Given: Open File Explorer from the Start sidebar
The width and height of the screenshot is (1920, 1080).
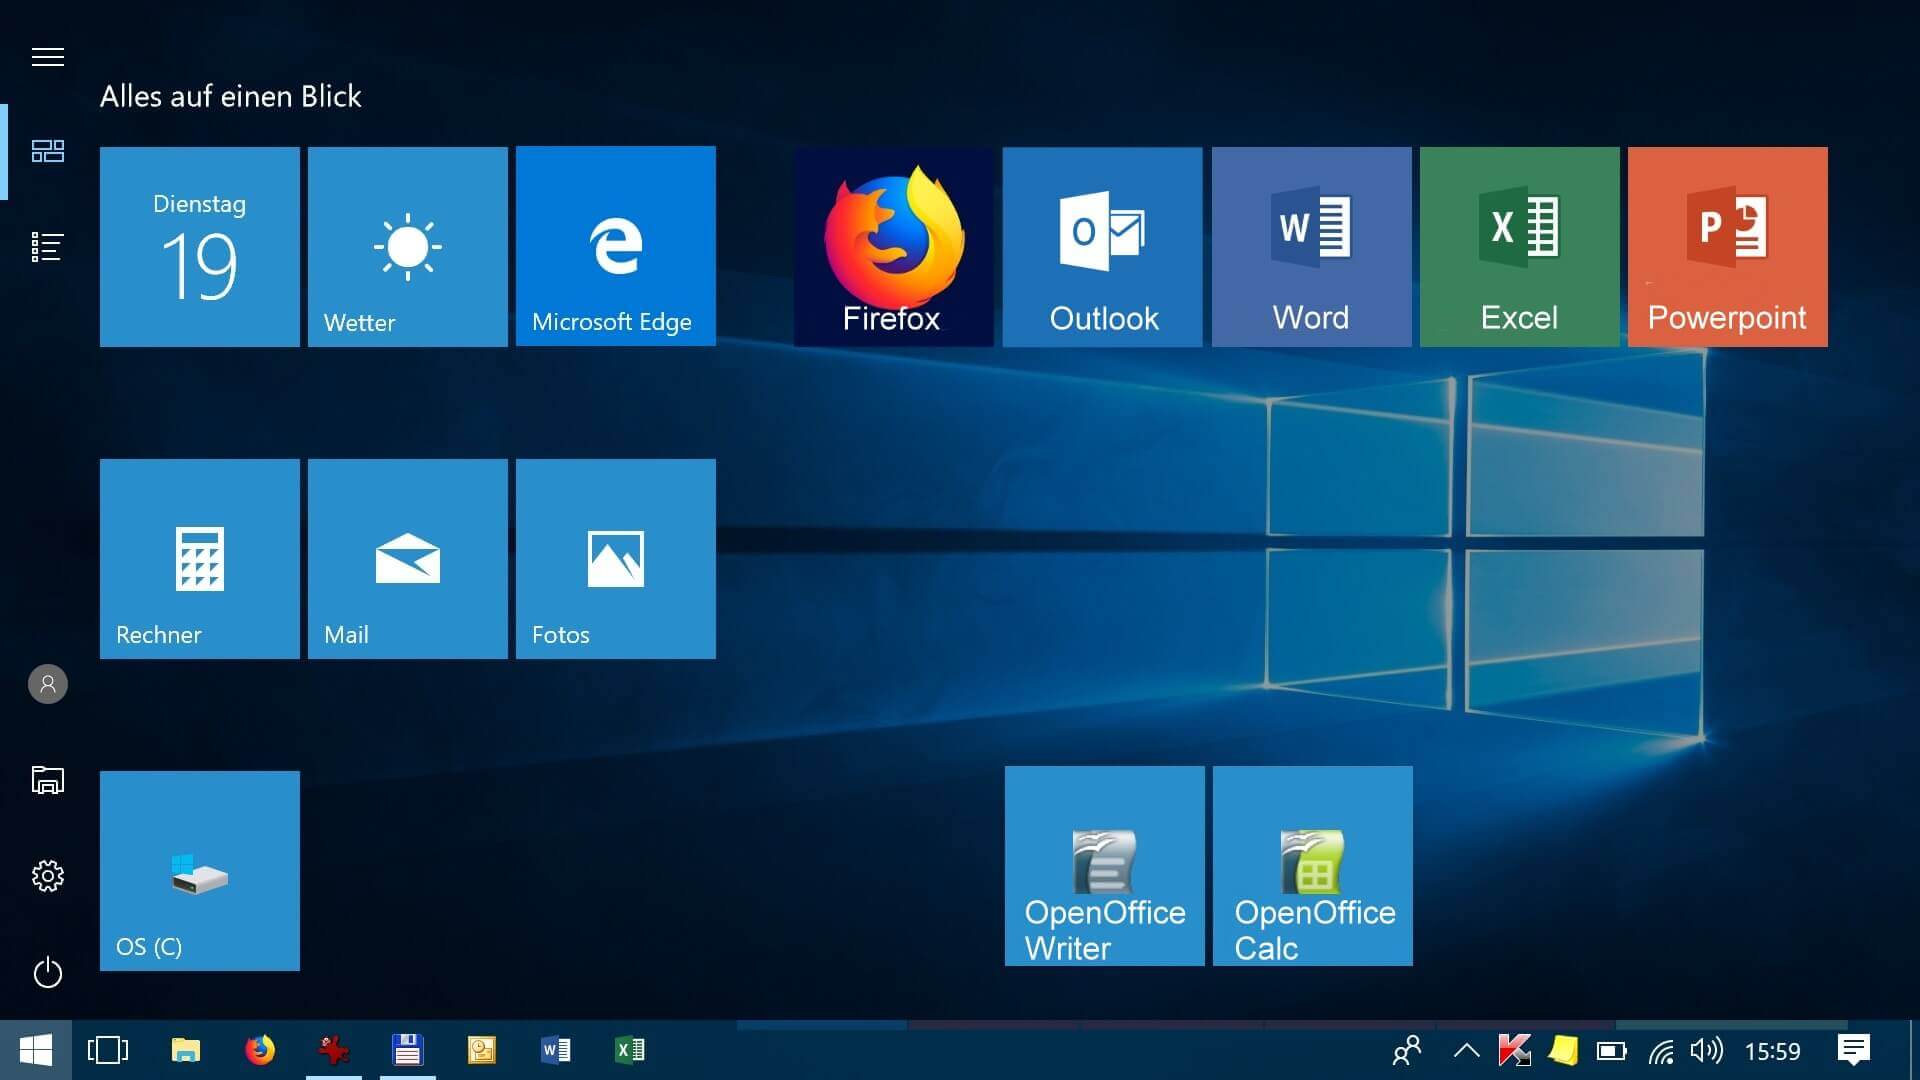Looking at the screenshot, I should [x=48, y=780].
